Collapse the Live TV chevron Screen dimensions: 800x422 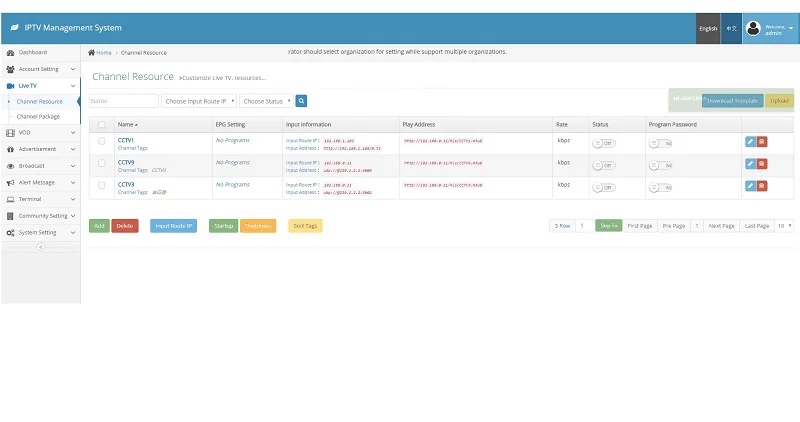73,86
